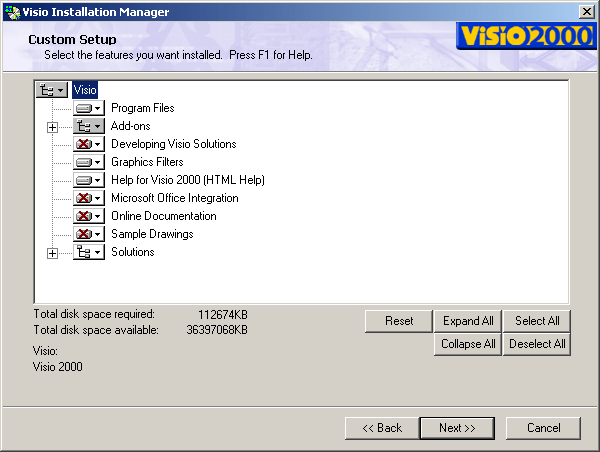The width and height of the screenshot is (600, 452).
Task: Open the Microsoft Office Integration state dropdown
Action: point(89,198)
